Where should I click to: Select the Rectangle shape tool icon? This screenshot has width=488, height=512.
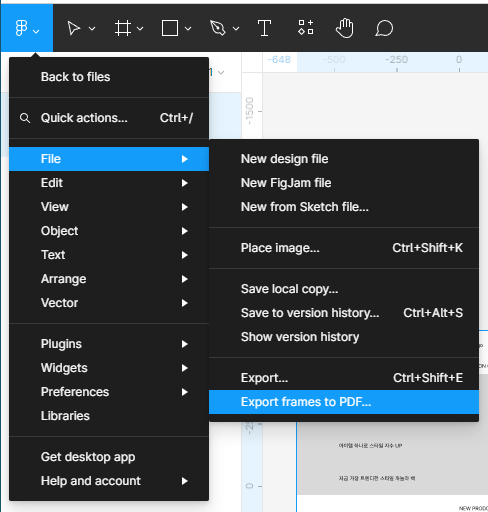170,28
